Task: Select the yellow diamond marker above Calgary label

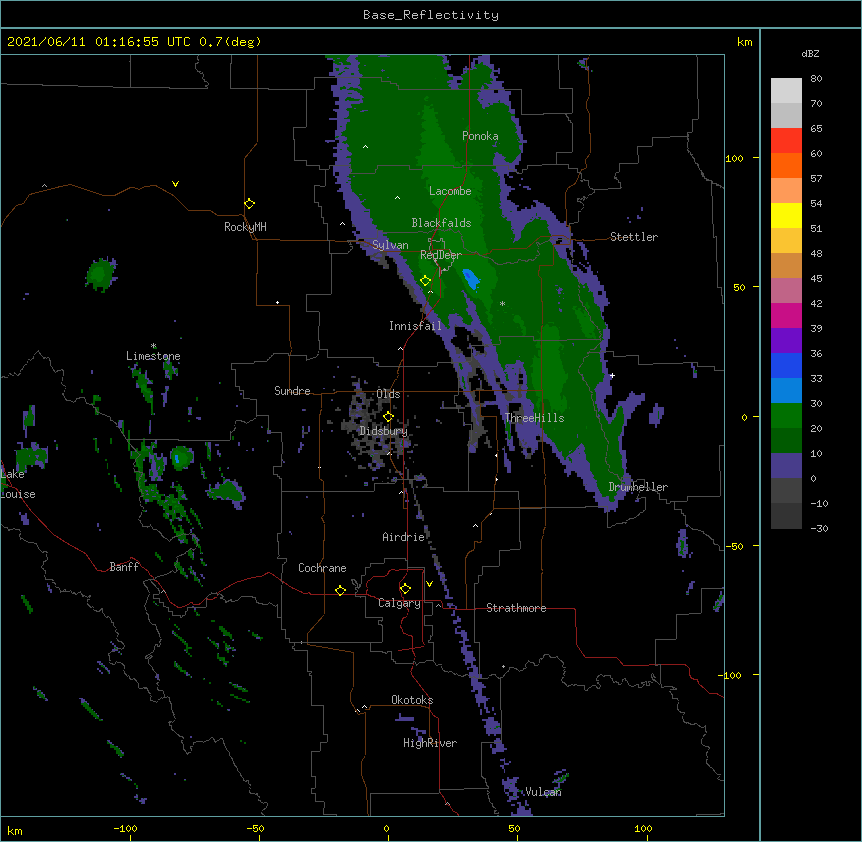Action: [x=405, y=589]
